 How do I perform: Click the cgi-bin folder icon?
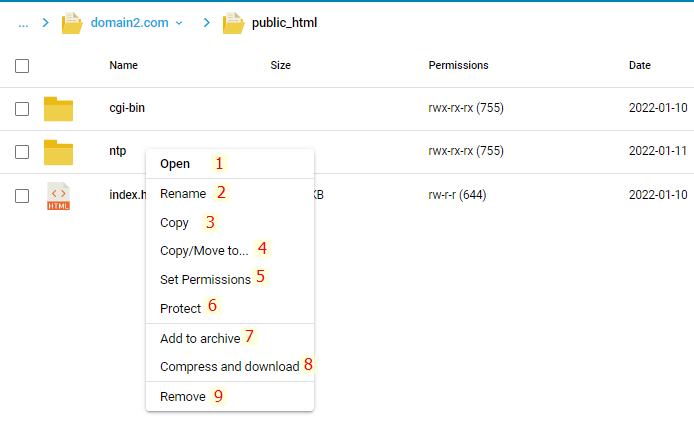(59, 109)
